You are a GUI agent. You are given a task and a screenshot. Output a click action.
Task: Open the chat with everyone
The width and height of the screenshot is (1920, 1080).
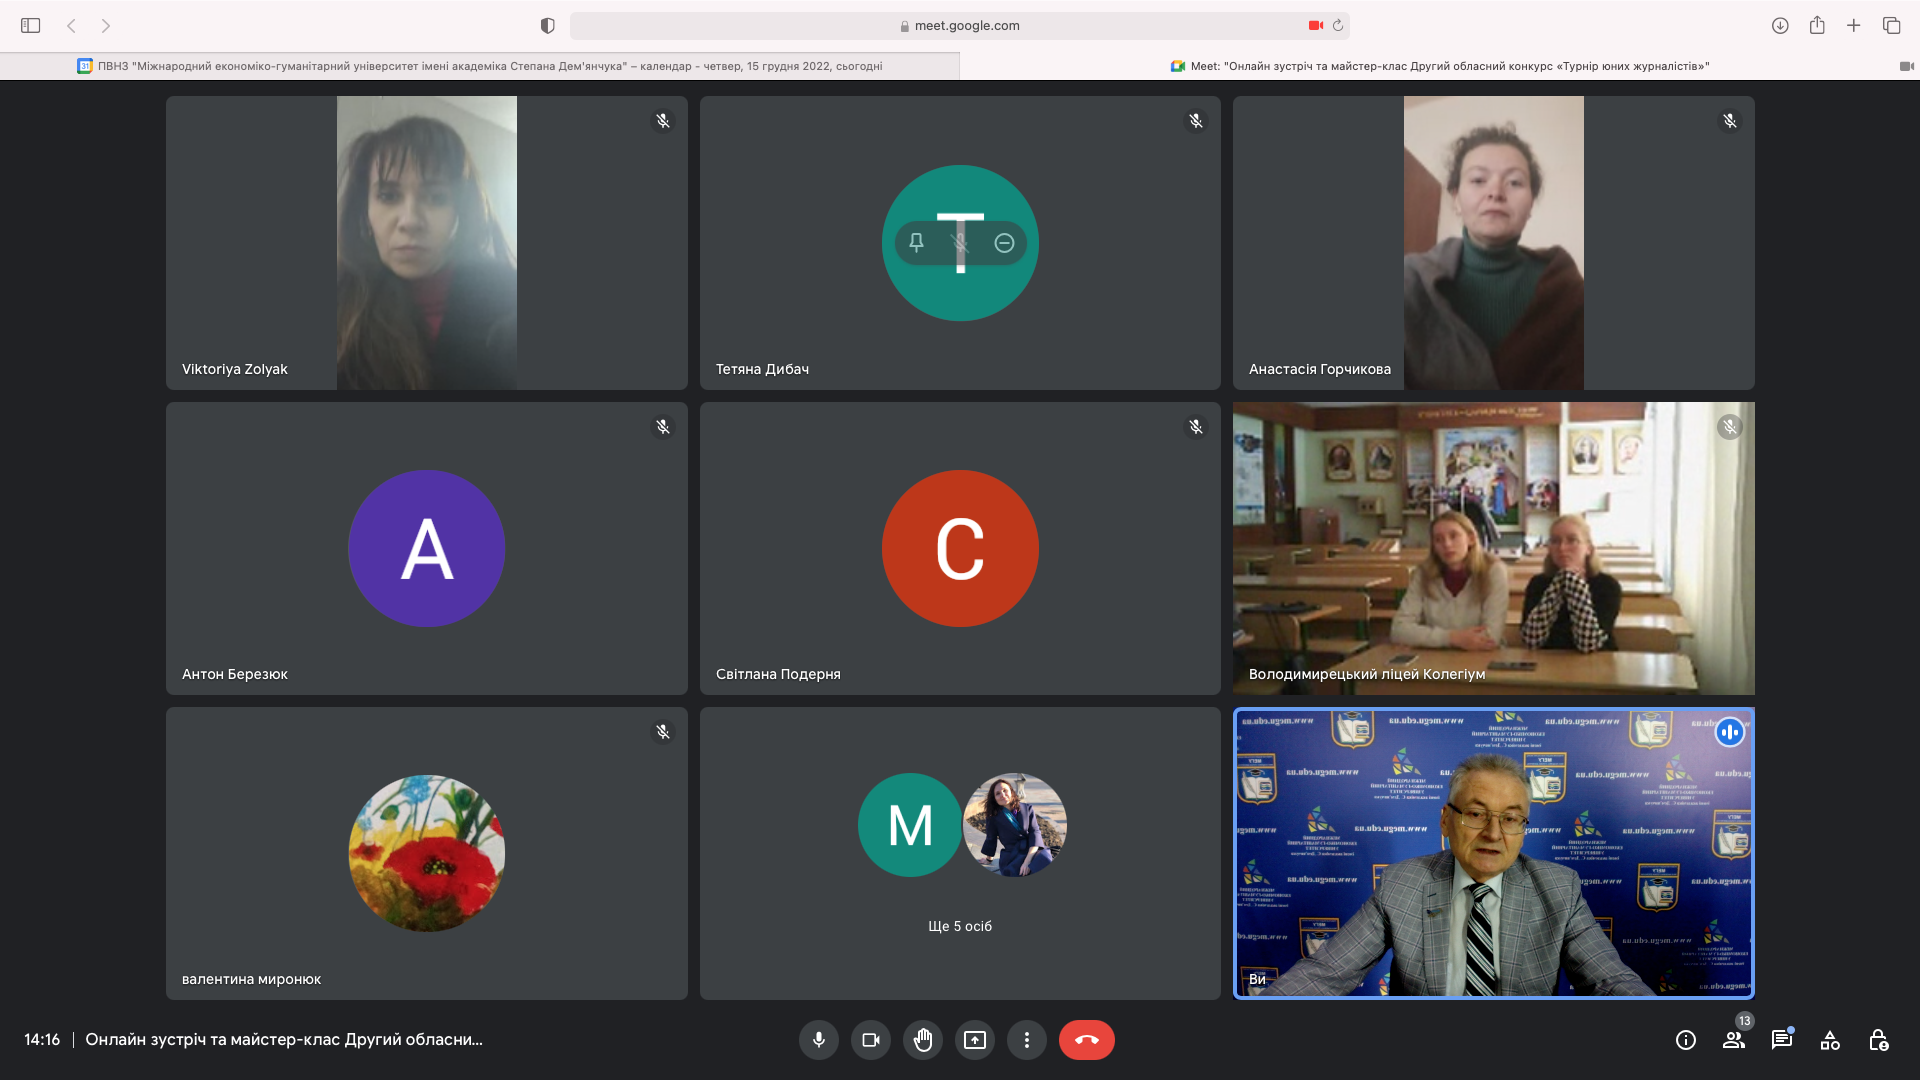[x=1782, y=1040]
